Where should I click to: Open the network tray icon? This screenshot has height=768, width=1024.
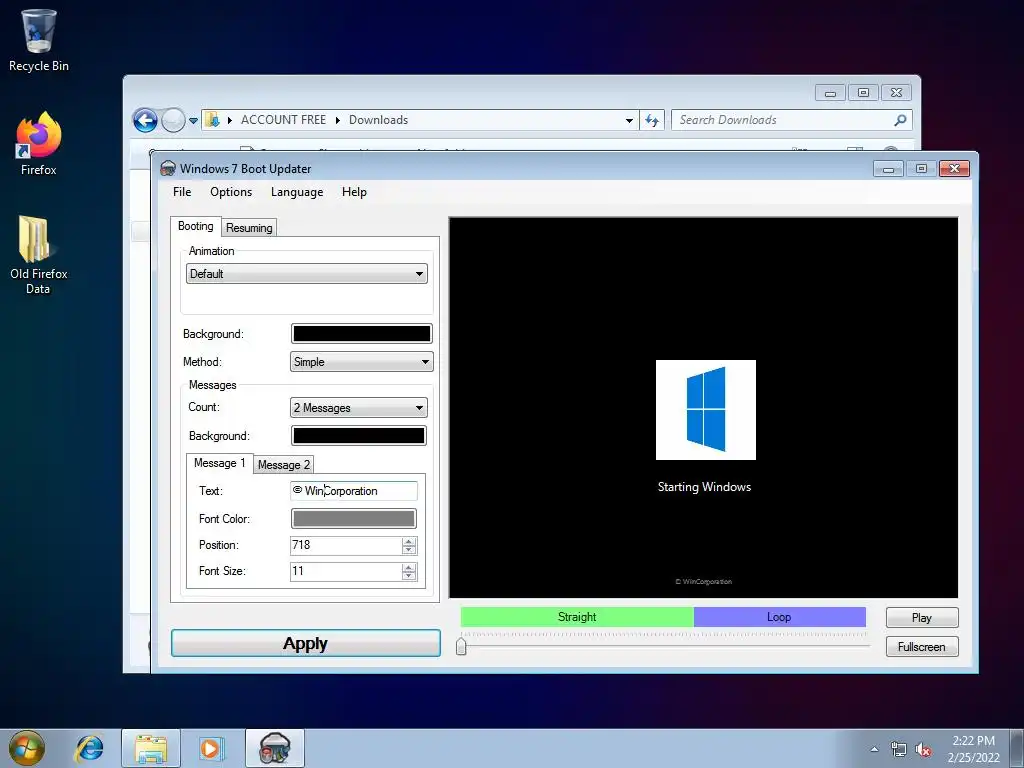[x=899, y=749]
